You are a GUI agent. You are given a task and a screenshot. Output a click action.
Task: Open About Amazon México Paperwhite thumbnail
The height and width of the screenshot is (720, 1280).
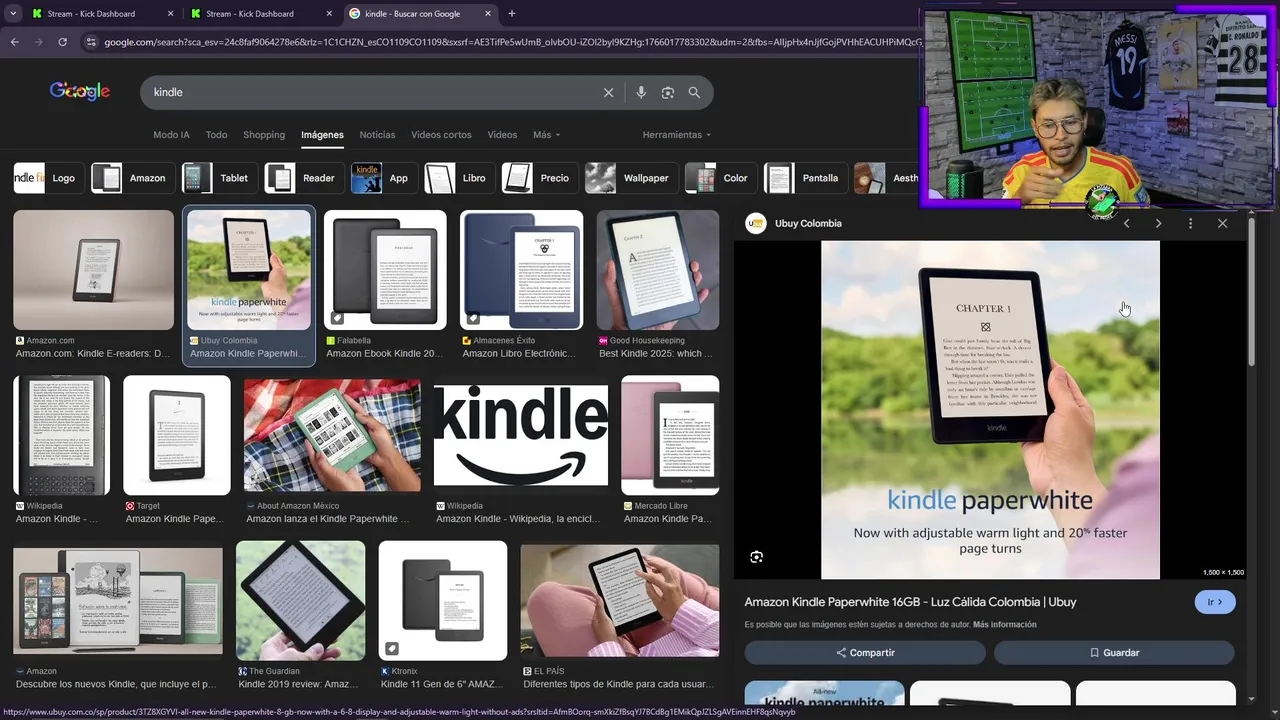(x=332, y=435)
